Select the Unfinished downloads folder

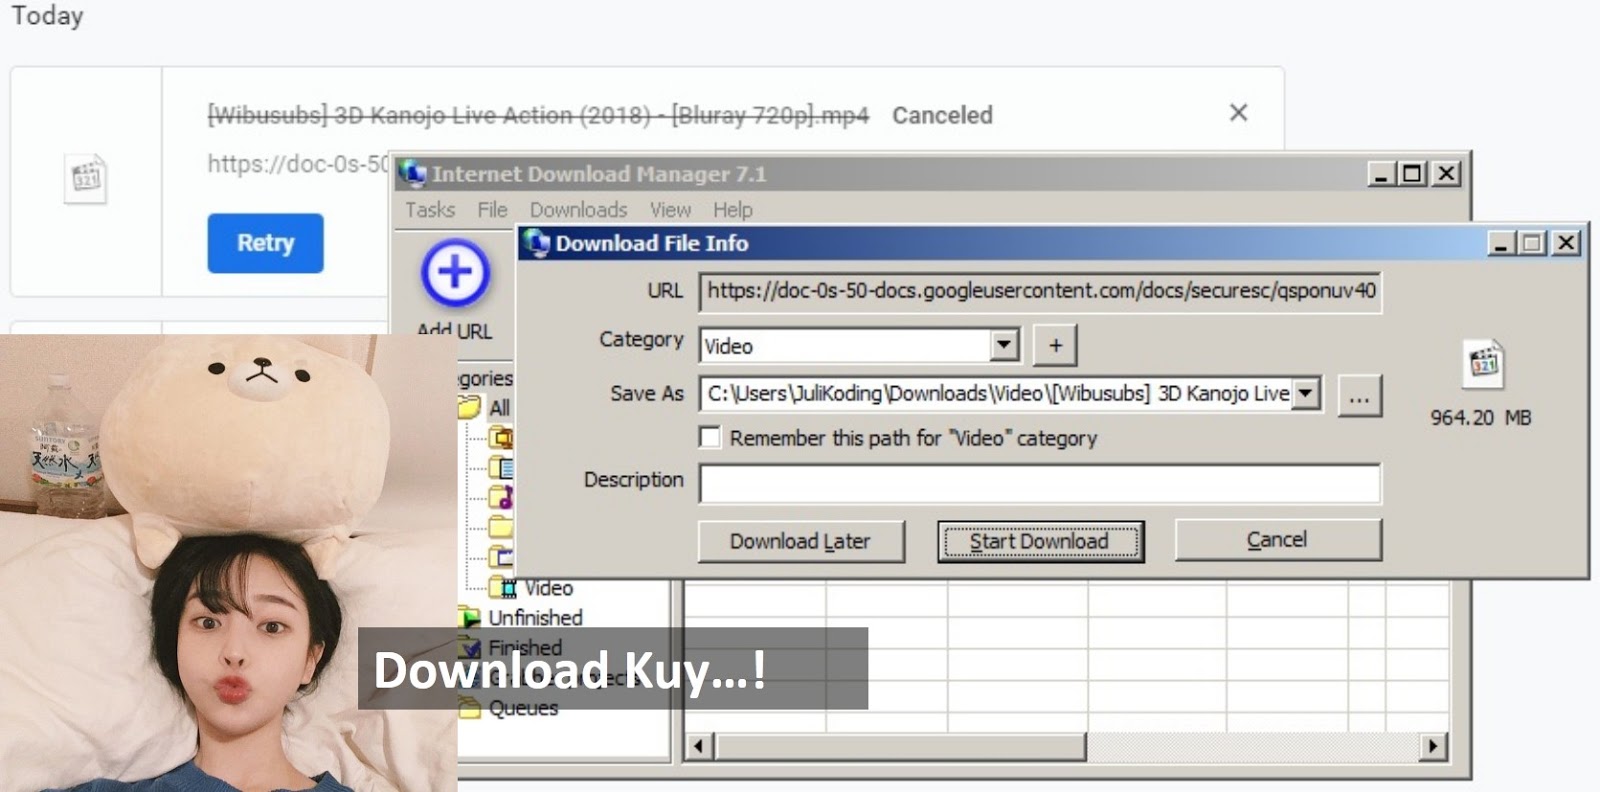coord(521,618)
